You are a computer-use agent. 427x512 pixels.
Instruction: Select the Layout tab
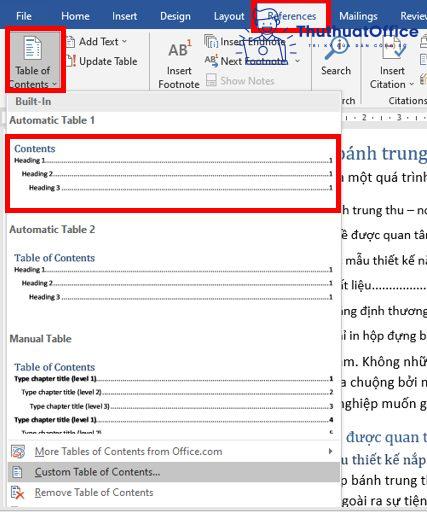click(x=229, y=16)
